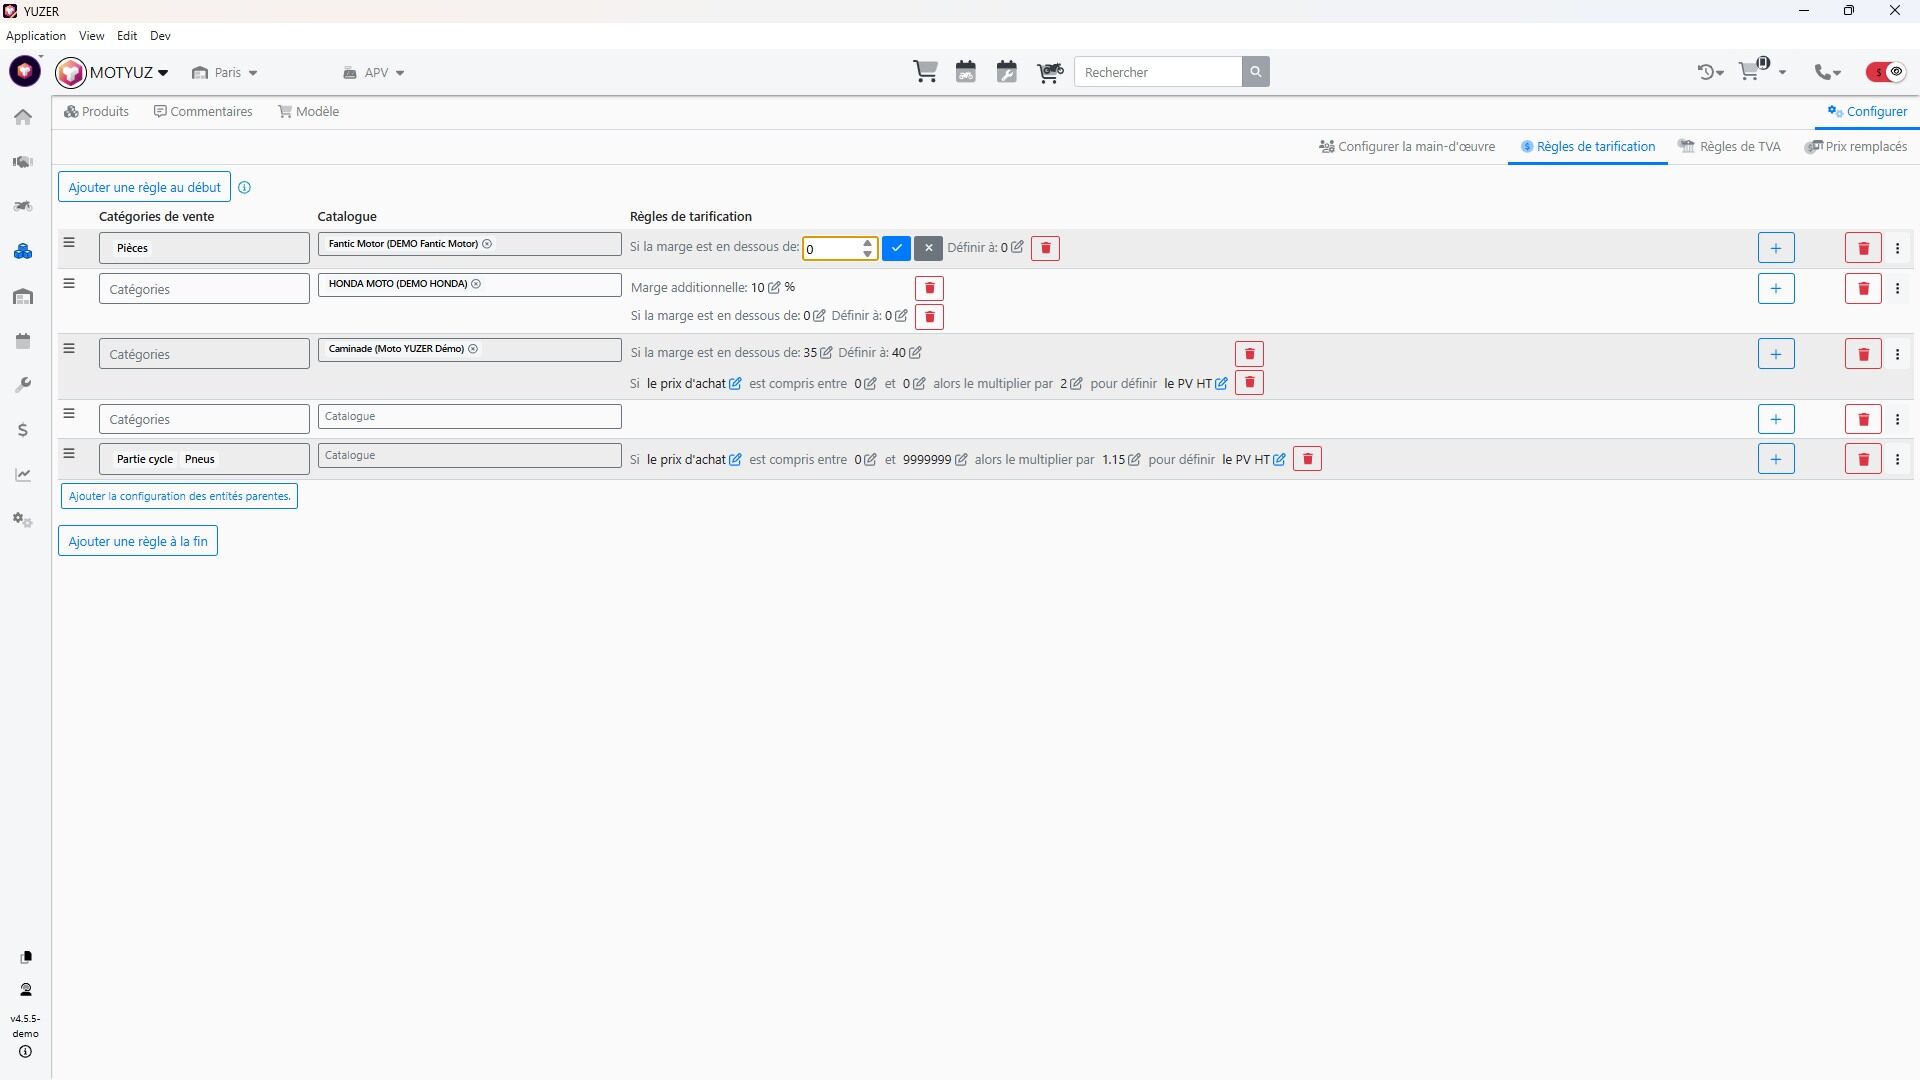Cancel margin edit with the X button
Image resolution: width=1920 pixels, height=1080 pixels.
tap(928, 248)
